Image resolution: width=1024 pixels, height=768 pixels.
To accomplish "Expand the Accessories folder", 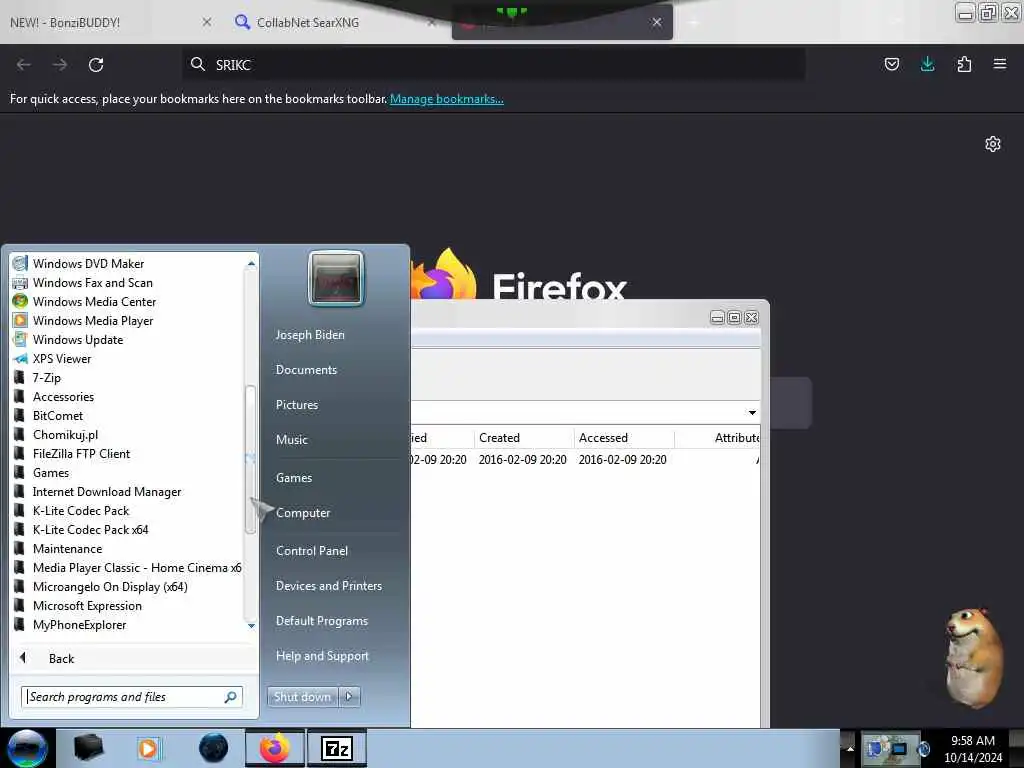I will (x=63, y=396).
